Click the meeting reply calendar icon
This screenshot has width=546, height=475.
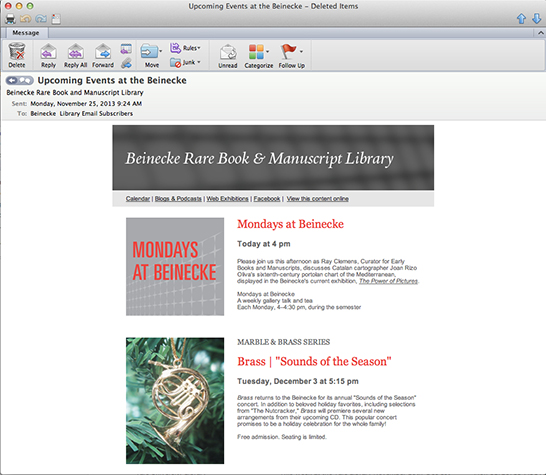click(126, 49)
